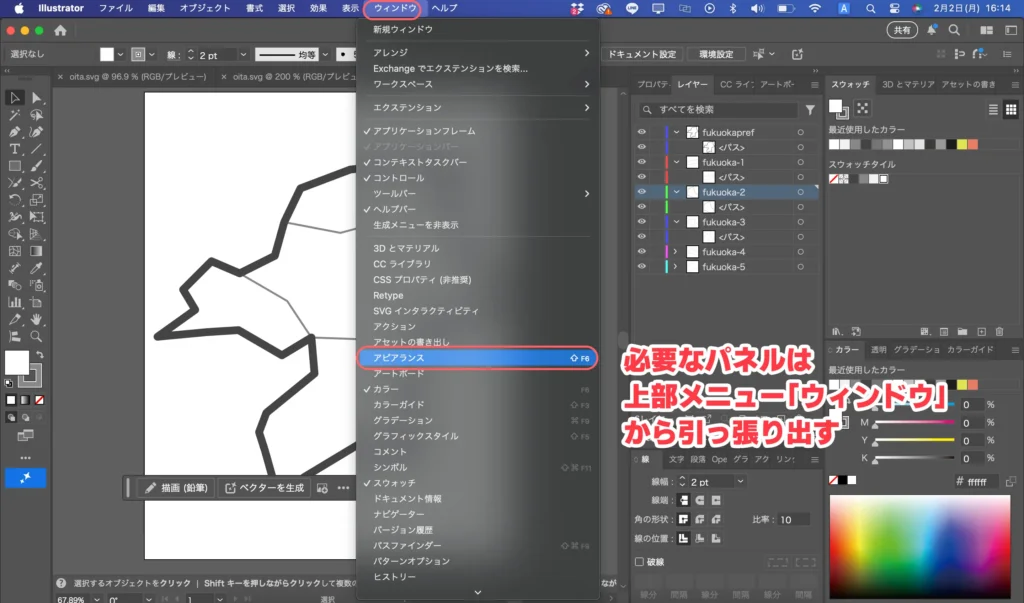
Task: Collapse the fukuoka-2 layer
Action: [x=675, y=193]
